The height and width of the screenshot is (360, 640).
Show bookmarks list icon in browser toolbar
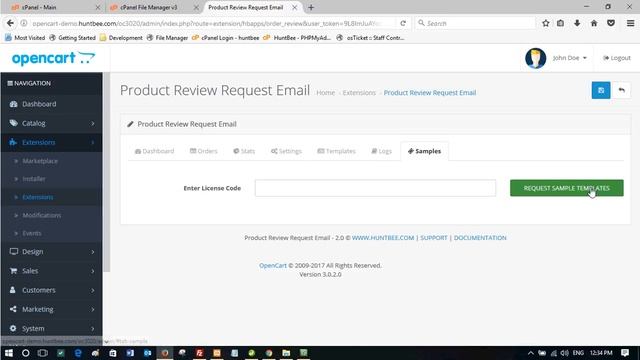(x=560, y=23)
